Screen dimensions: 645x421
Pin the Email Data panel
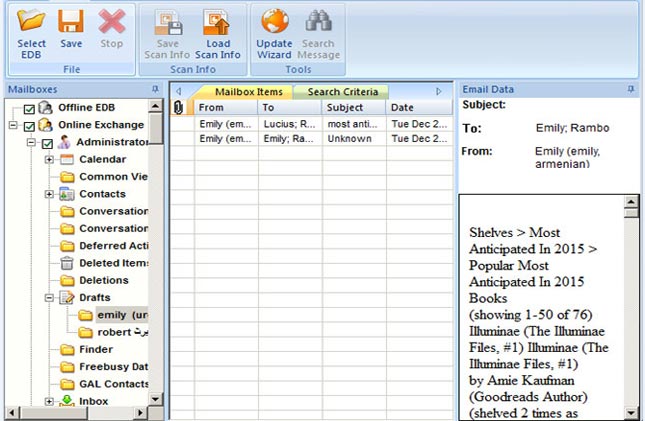pyautogui.click(x=631, y=89)
